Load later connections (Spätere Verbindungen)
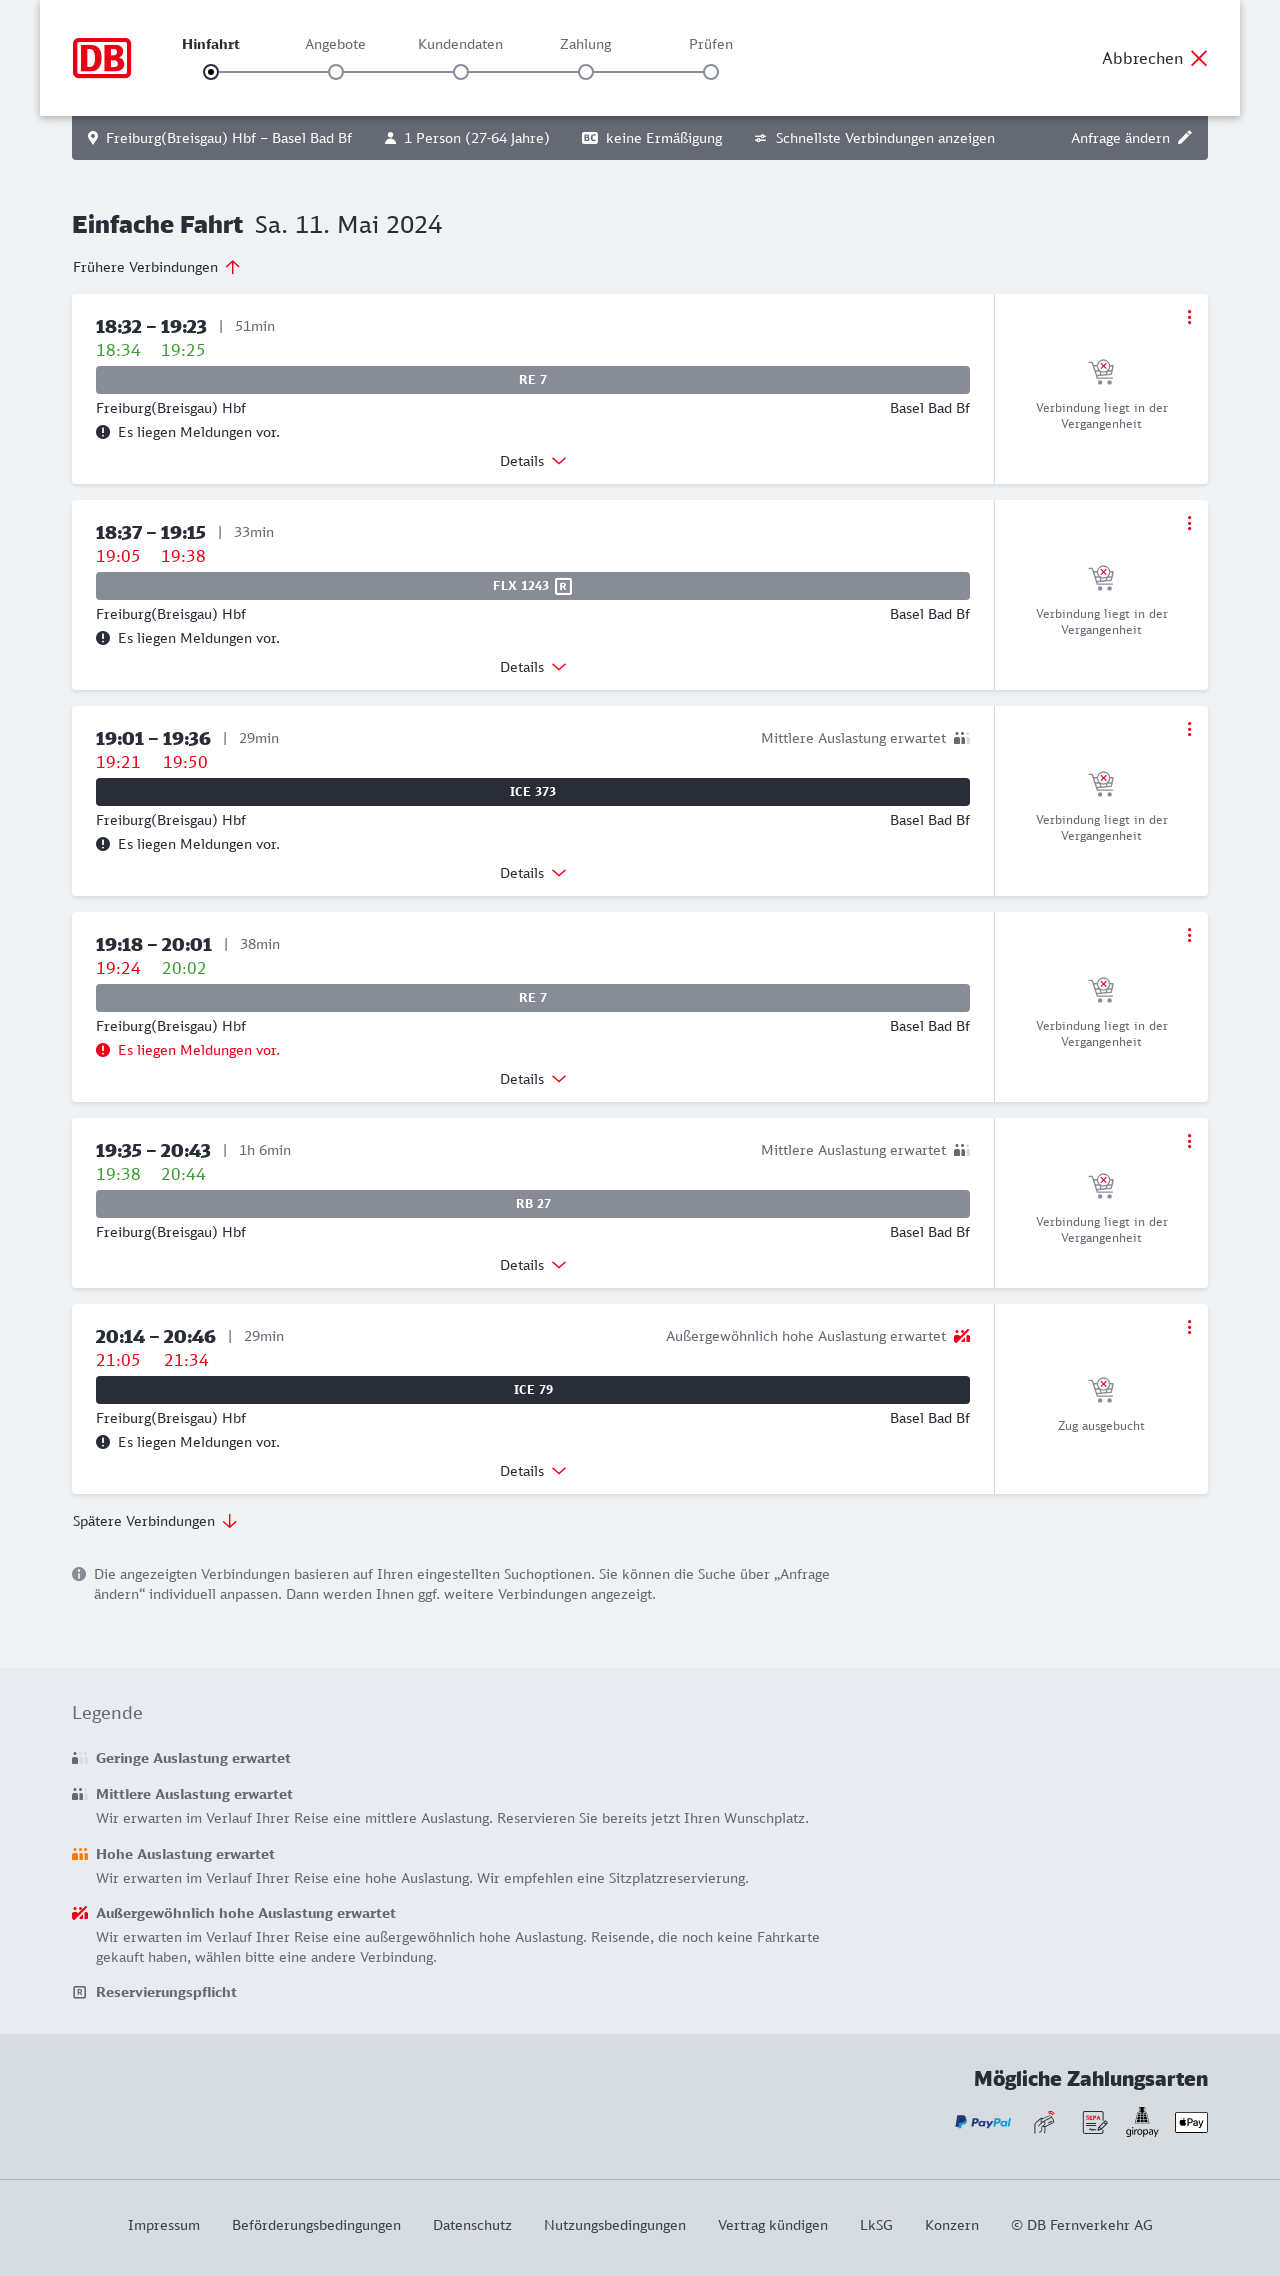The image size is (1280, 2276). (155, 1521)
